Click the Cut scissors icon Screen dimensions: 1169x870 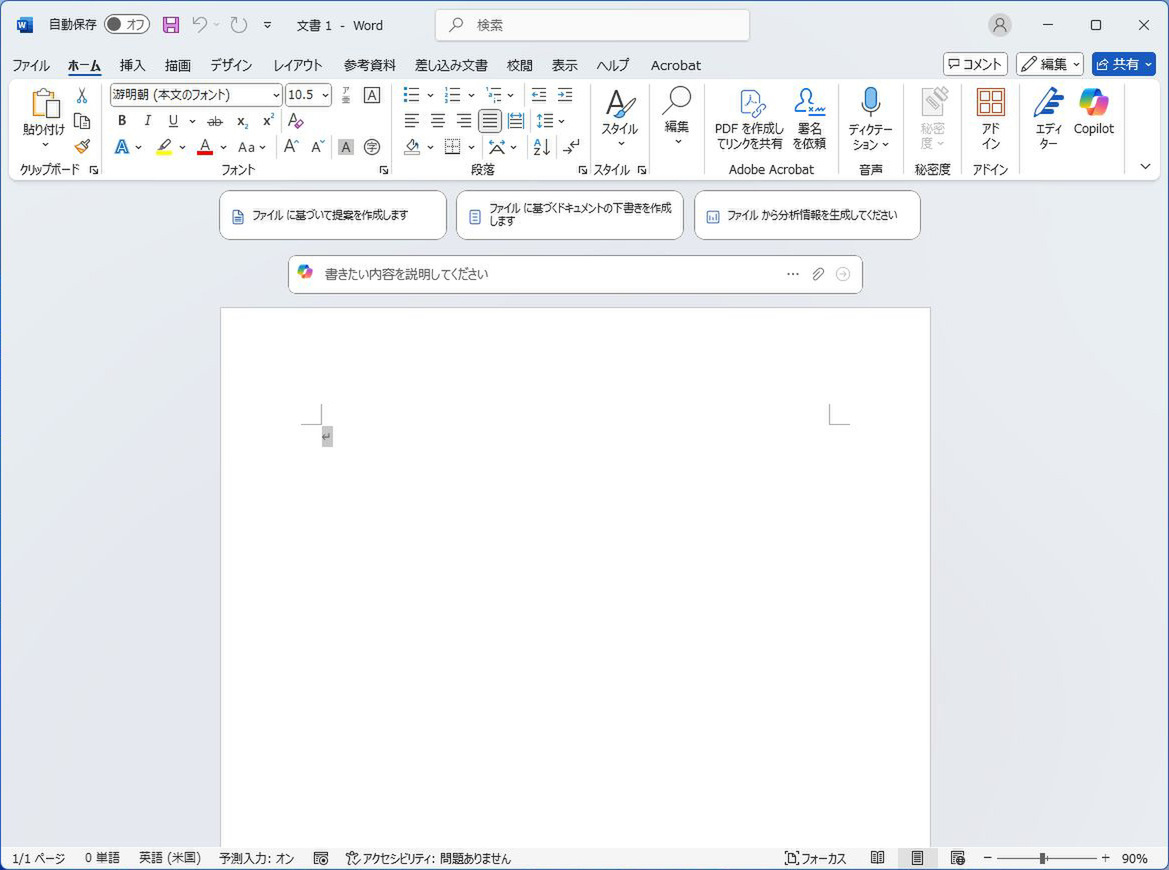coord(82,95)
